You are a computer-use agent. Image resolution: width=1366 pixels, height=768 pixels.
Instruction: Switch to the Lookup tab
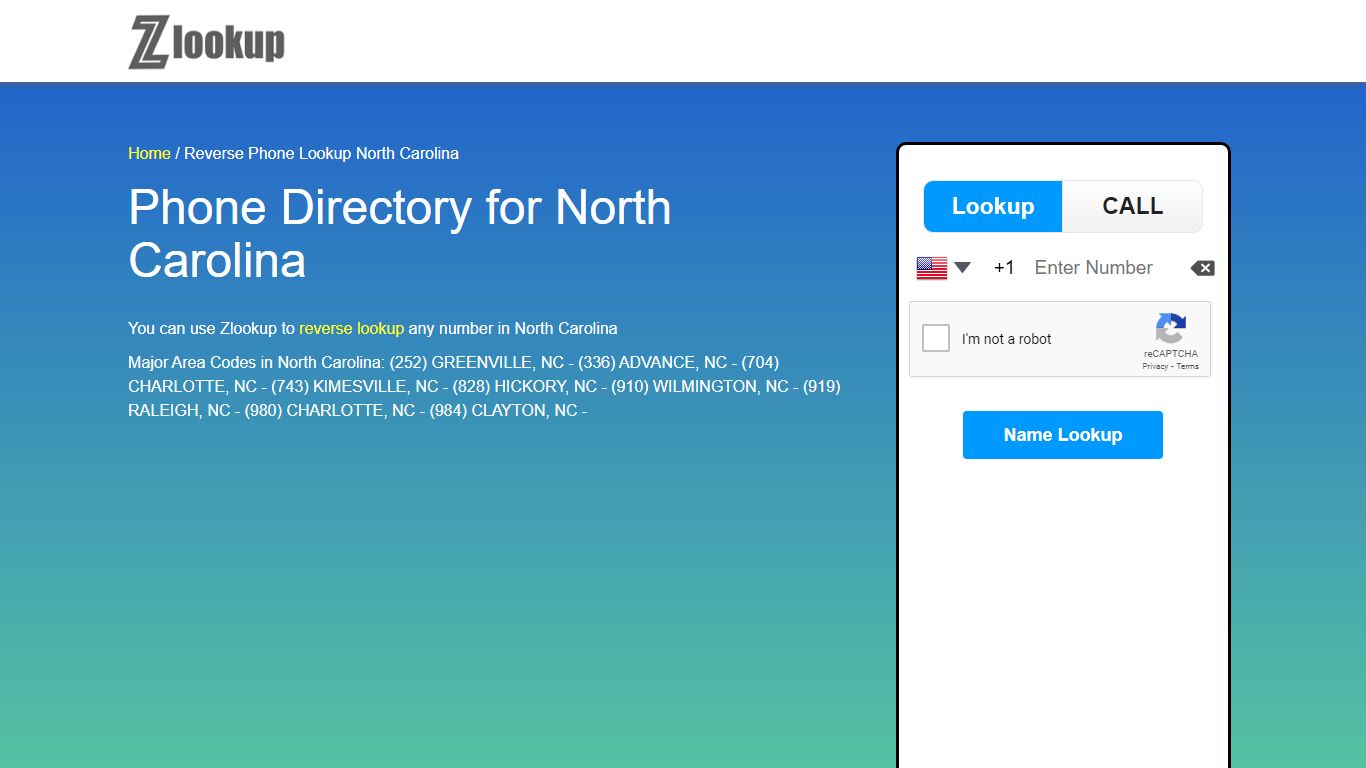[x=993, y=206]
